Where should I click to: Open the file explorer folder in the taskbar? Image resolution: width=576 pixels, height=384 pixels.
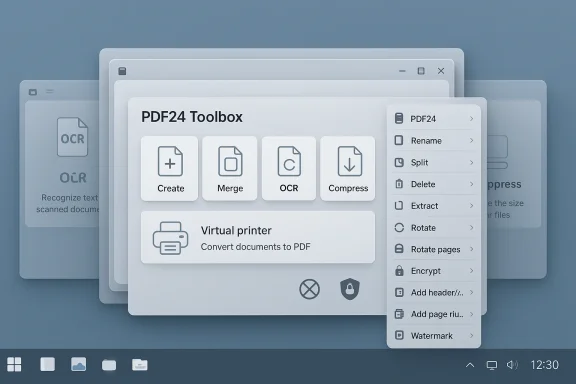click(109, 365)
